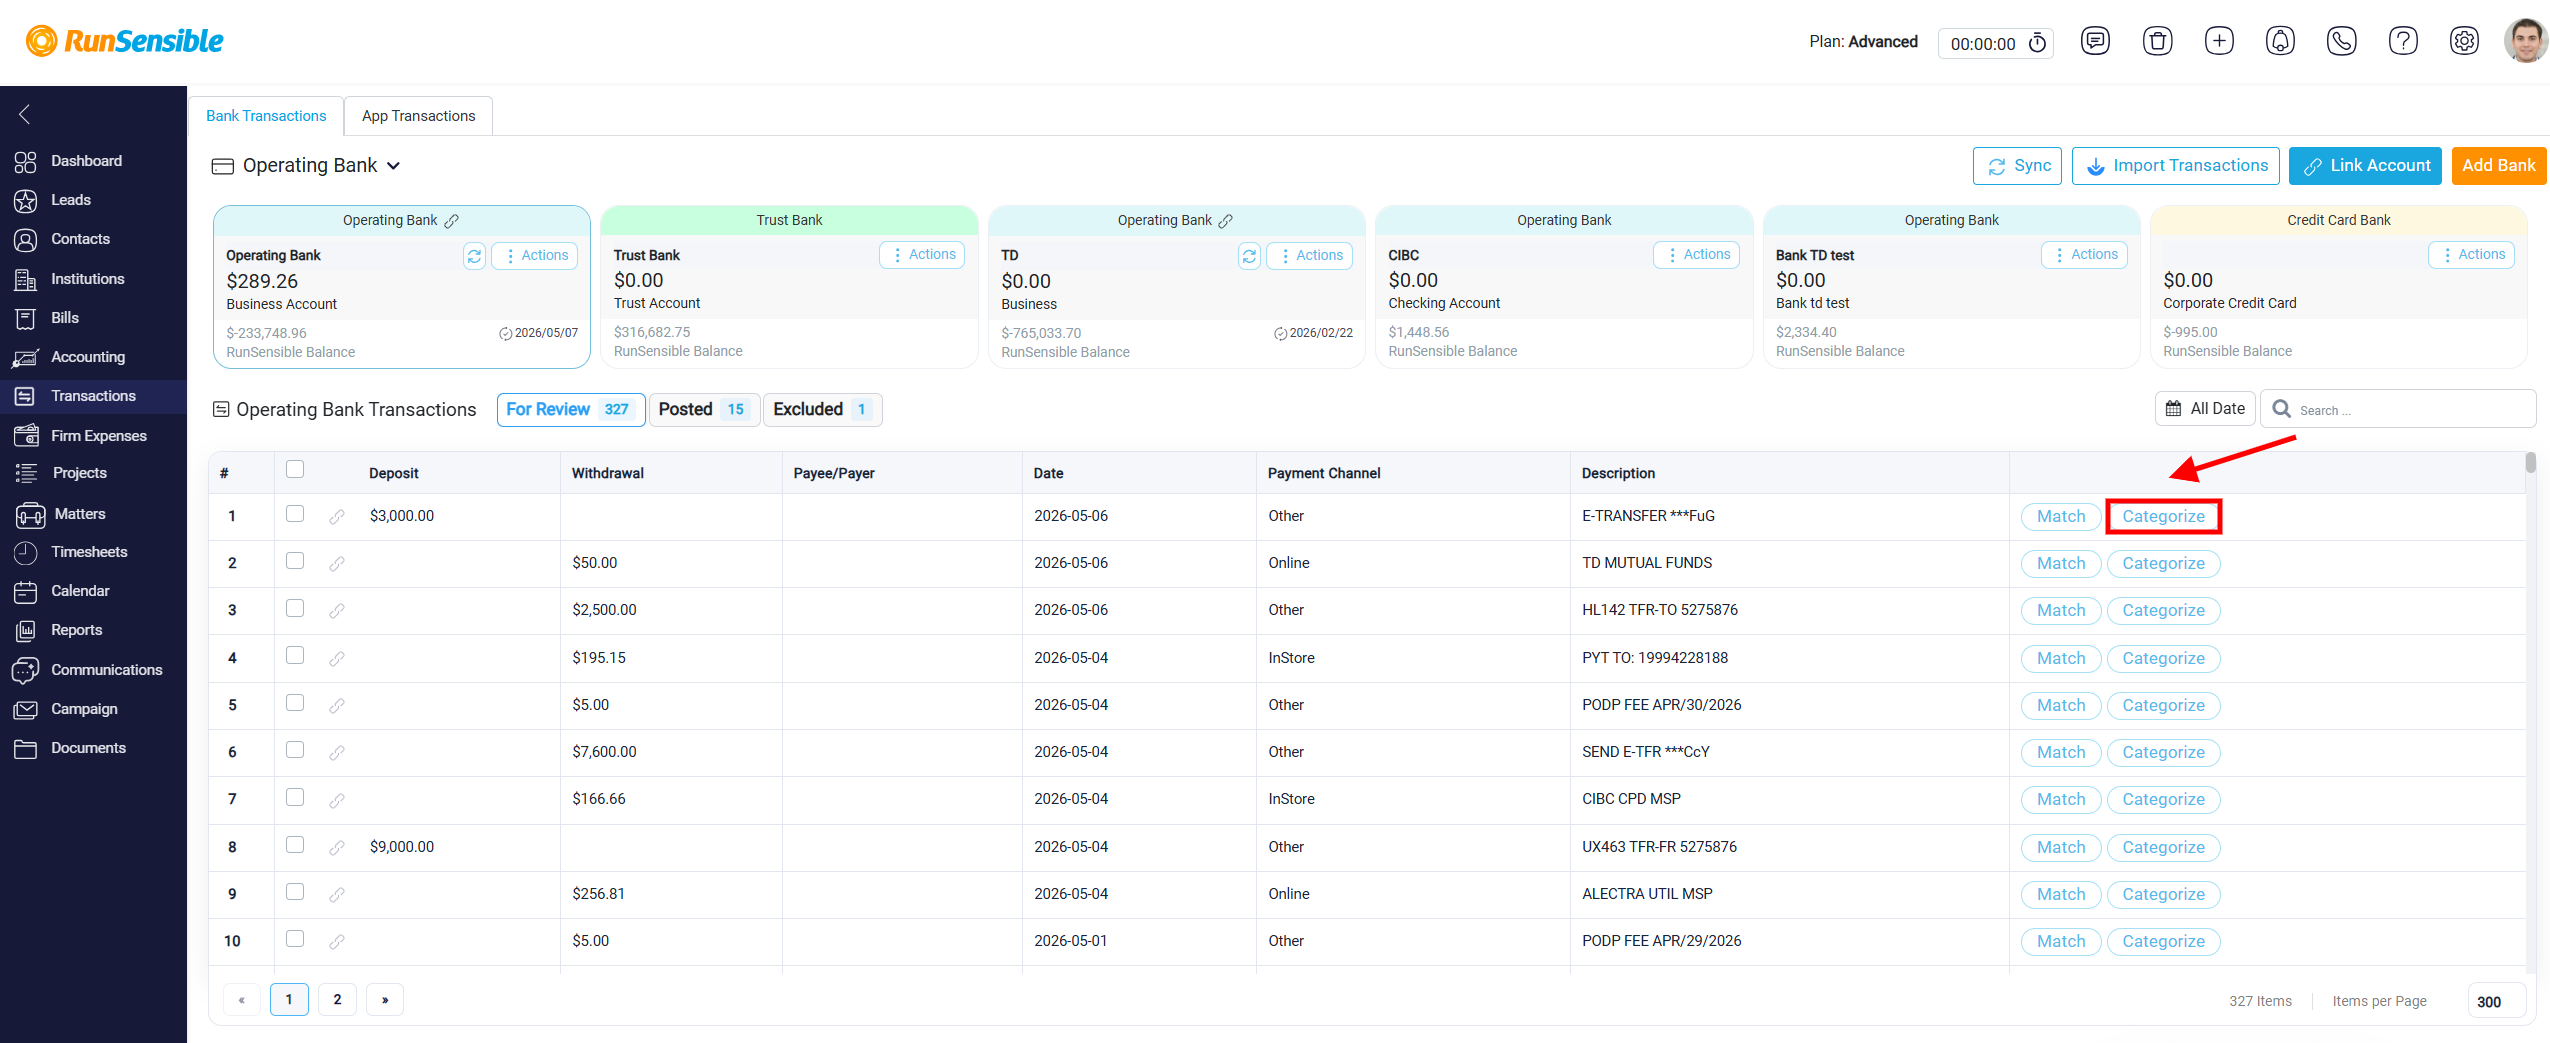Show Posted transactions tab
Viewport: 2550px width, 1043px height.
(x=704, y=410)
